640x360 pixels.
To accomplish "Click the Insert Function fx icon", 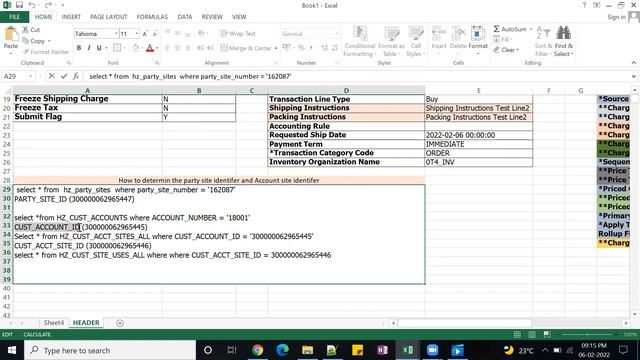I will point(76,76).
